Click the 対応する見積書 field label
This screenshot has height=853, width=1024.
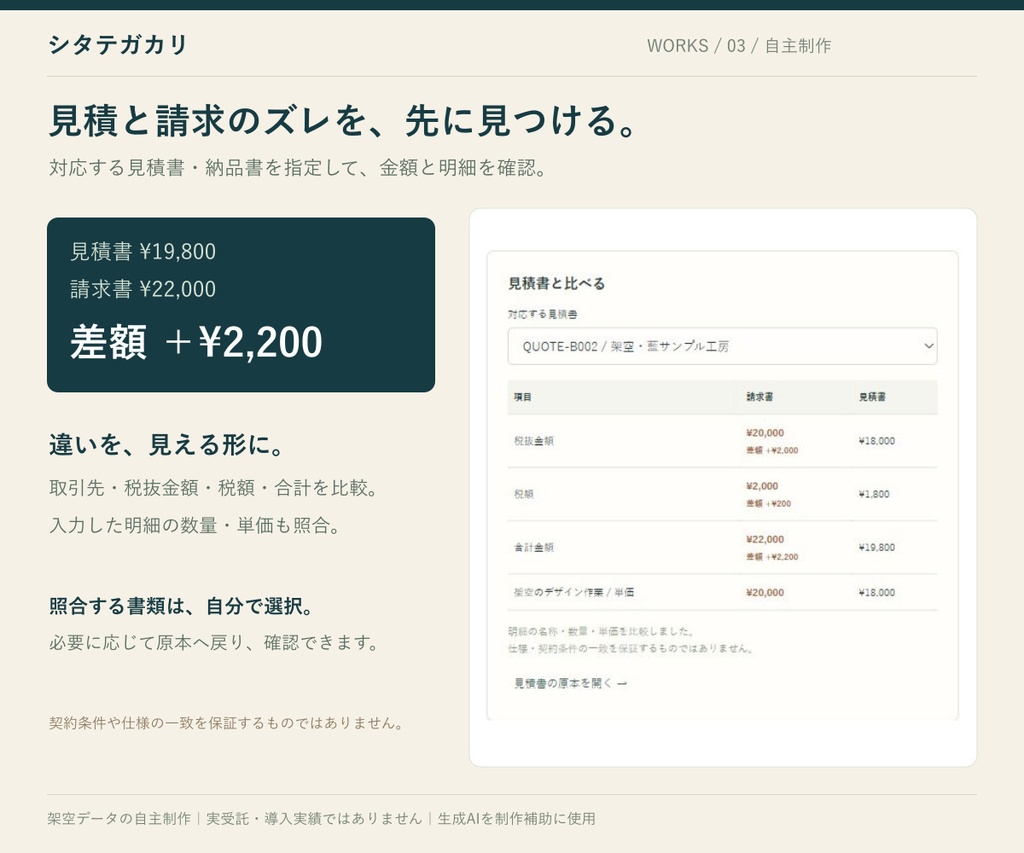543,314
